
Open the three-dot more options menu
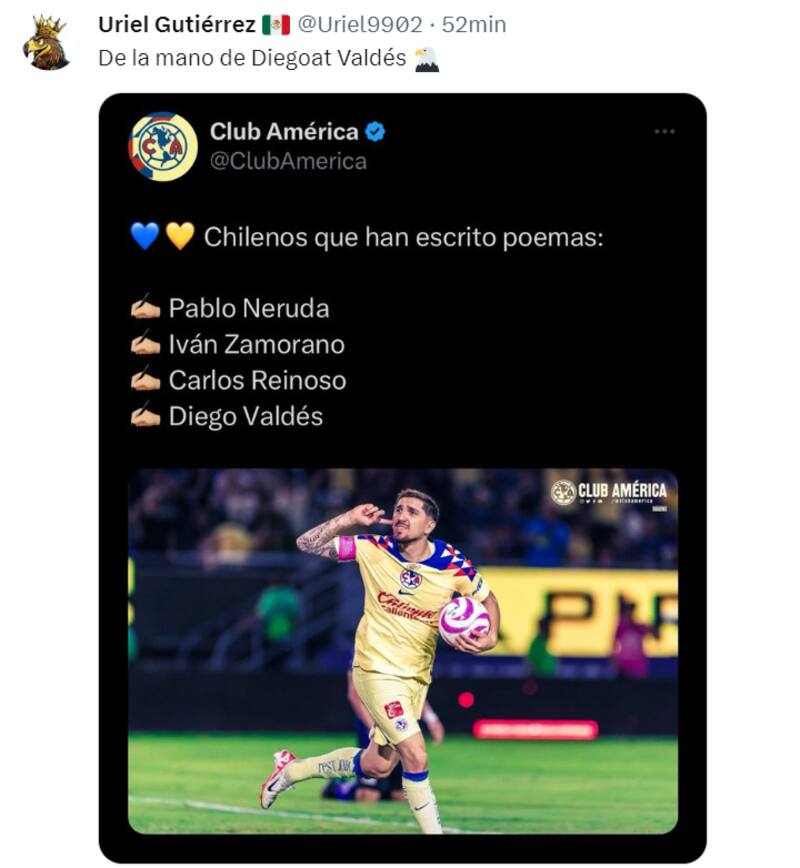(x=664, y=132)
